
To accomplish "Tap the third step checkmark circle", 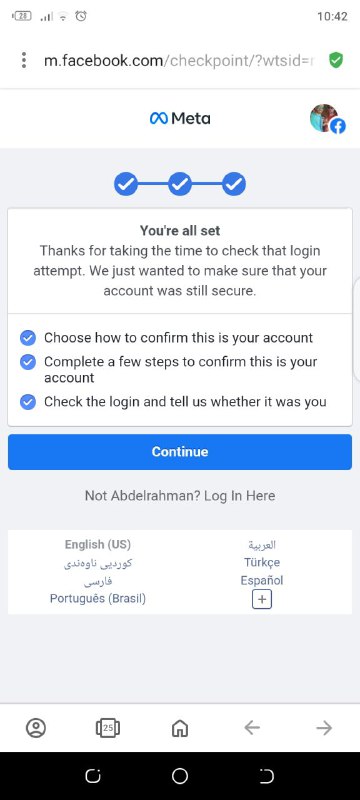I will (x=234, y=184).
